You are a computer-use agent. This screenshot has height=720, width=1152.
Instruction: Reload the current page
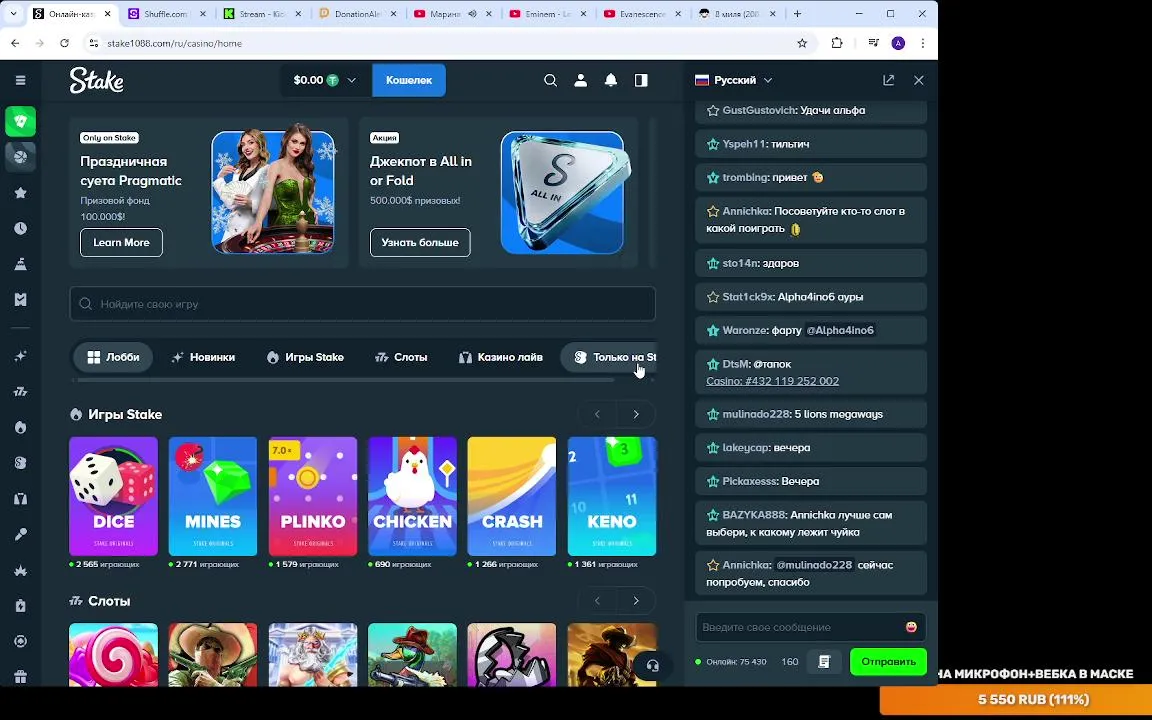(65, 43)
